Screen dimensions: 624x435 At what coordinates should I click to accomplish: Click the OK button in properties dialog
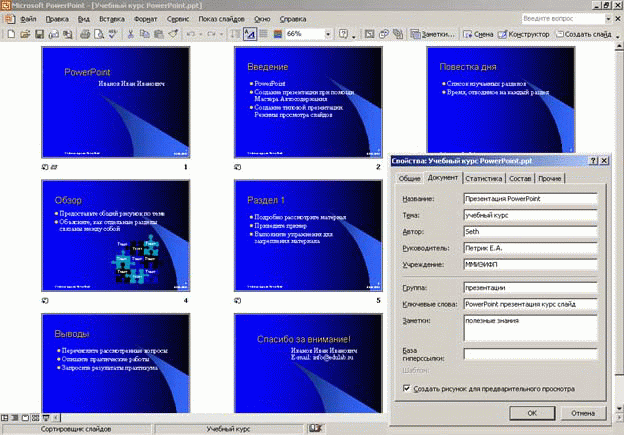coord(532,413)
